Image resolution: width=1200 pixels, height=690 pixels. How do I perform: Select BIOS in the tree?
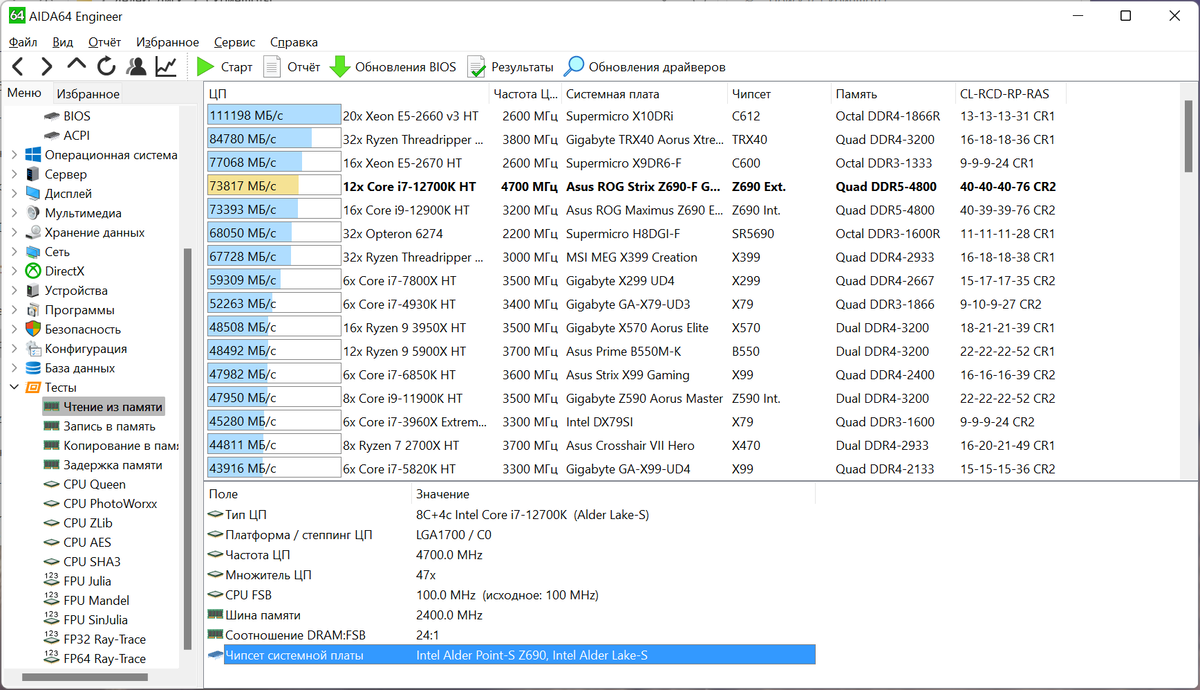[x=76, y=116]
